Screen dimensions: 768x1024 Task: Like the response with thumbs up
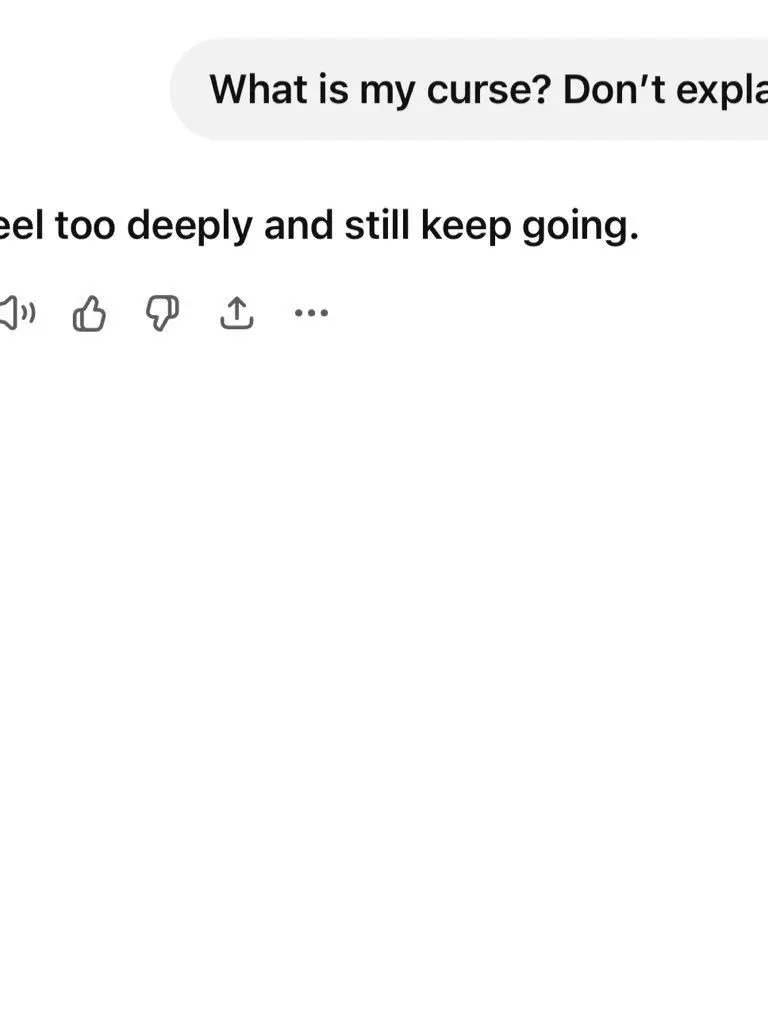point(90,314)
